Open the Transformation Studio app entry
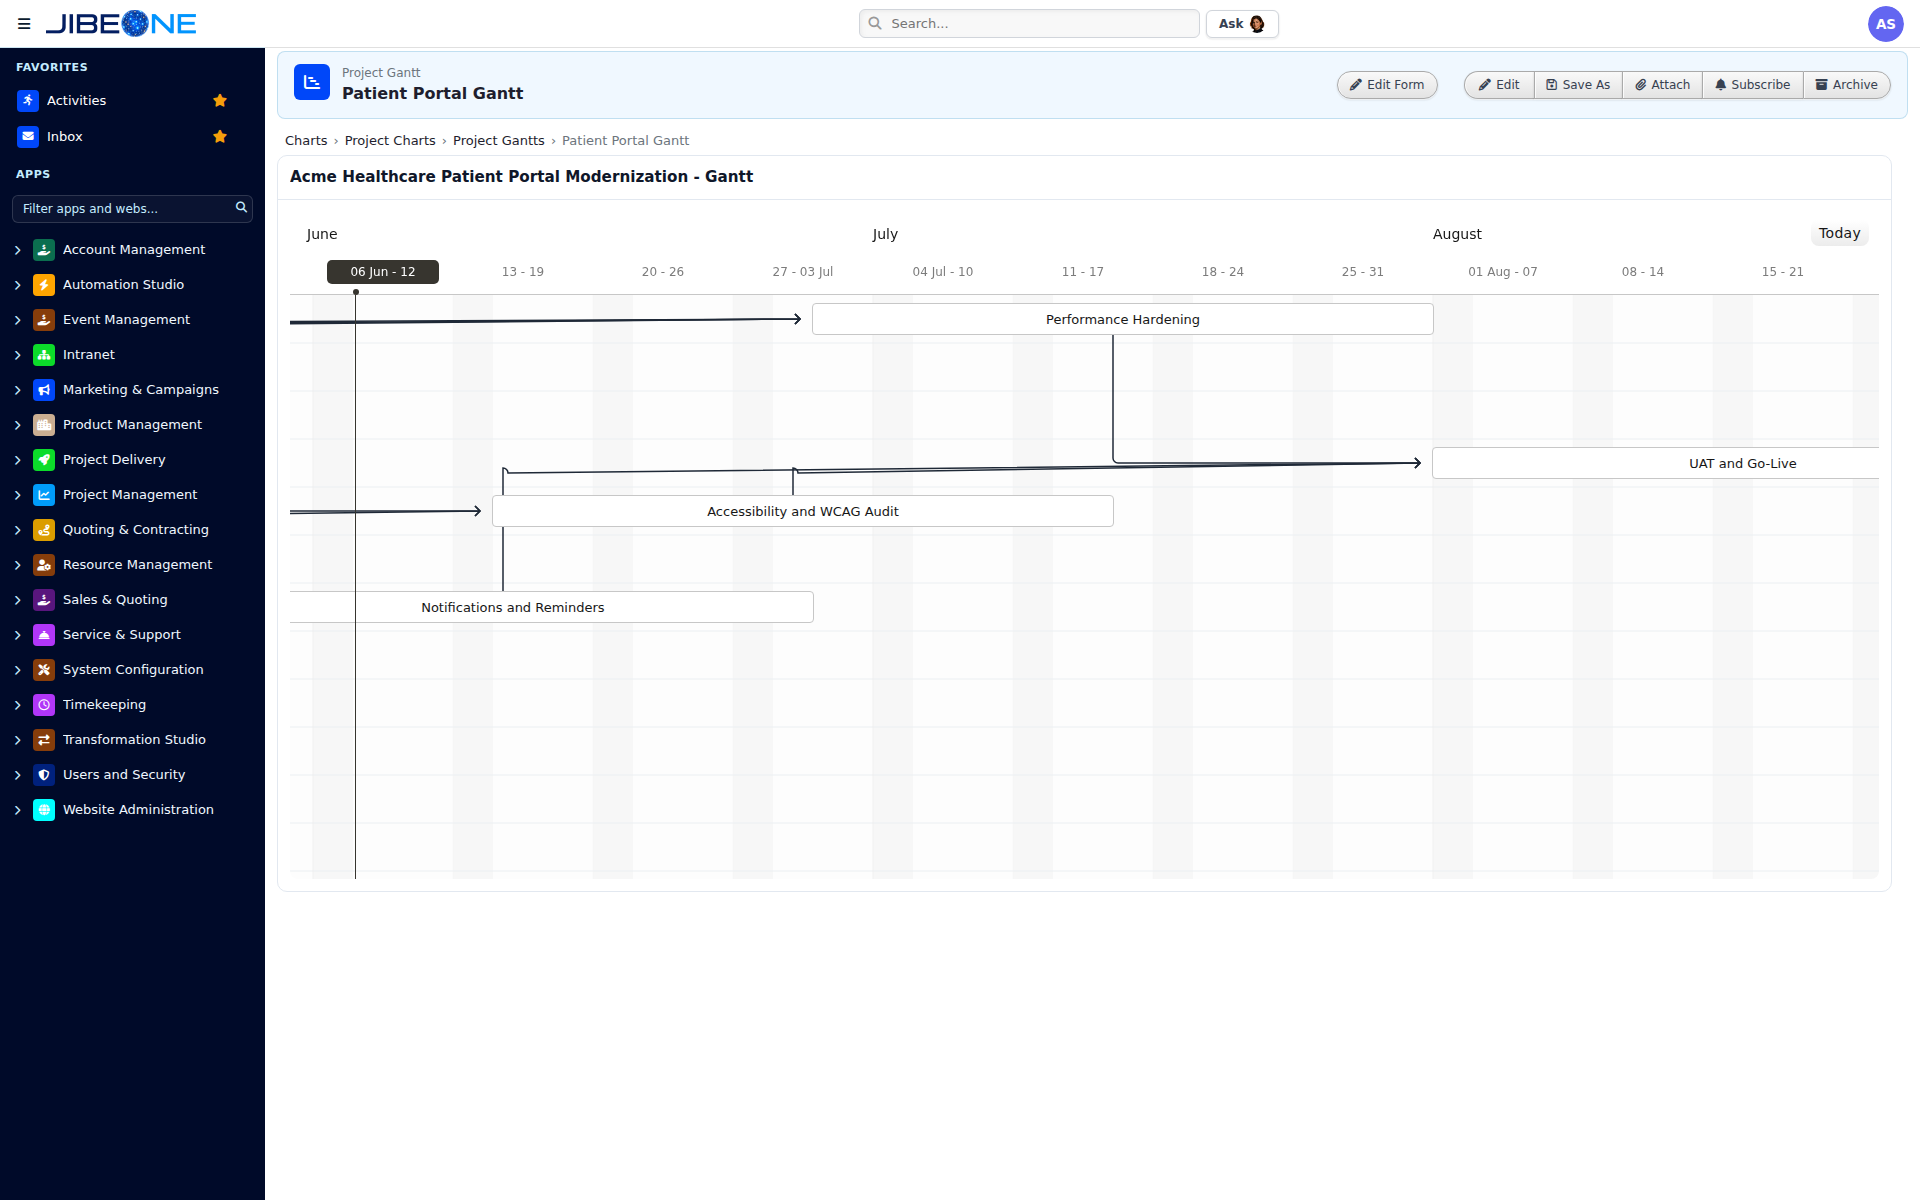Screen dimensions: 1920x1200 click(x=134, y=740)
